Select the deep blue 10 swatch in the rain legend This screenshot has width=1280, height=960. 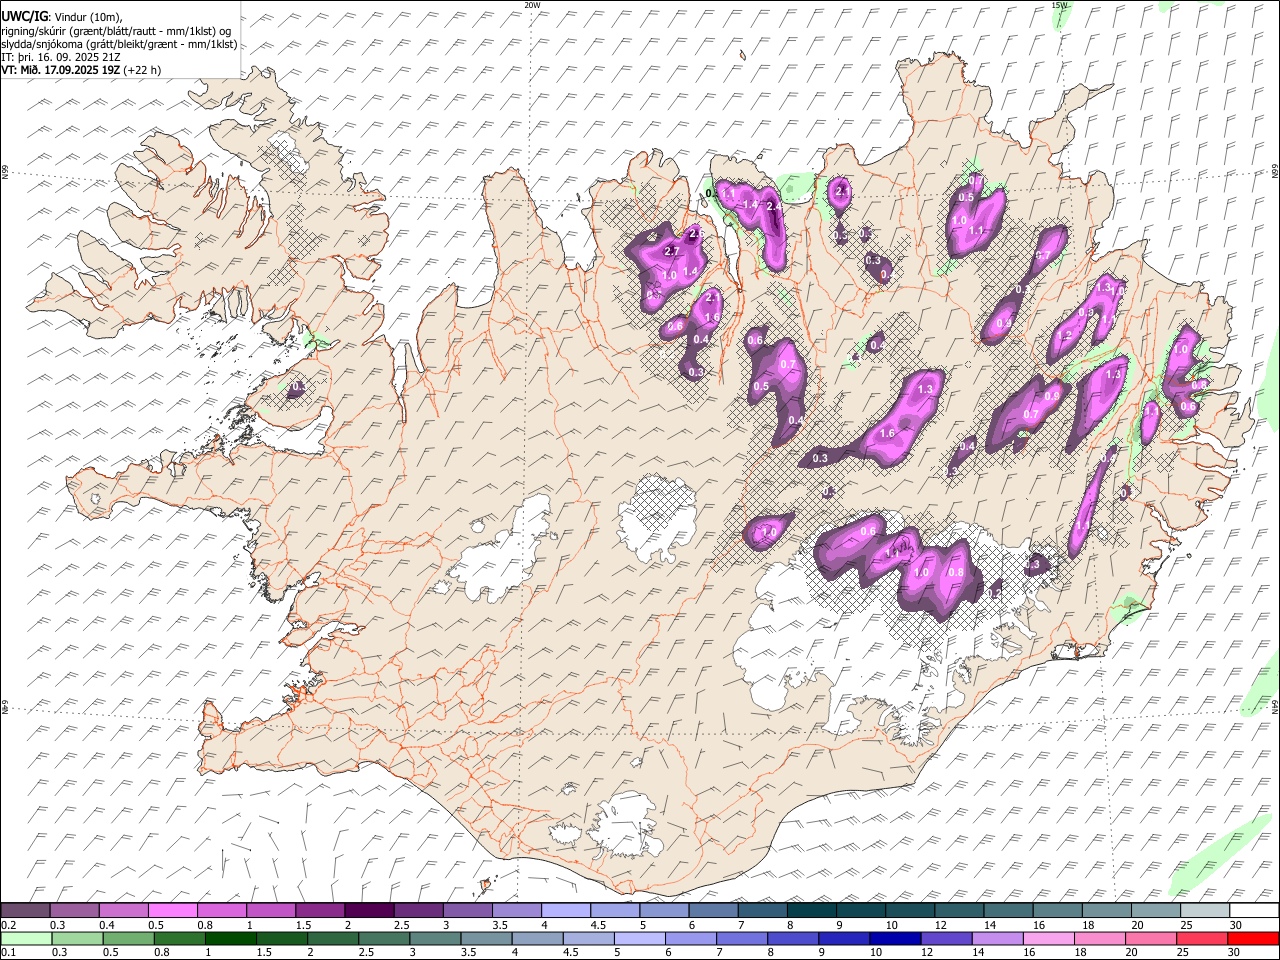click(x=896, y=938)
